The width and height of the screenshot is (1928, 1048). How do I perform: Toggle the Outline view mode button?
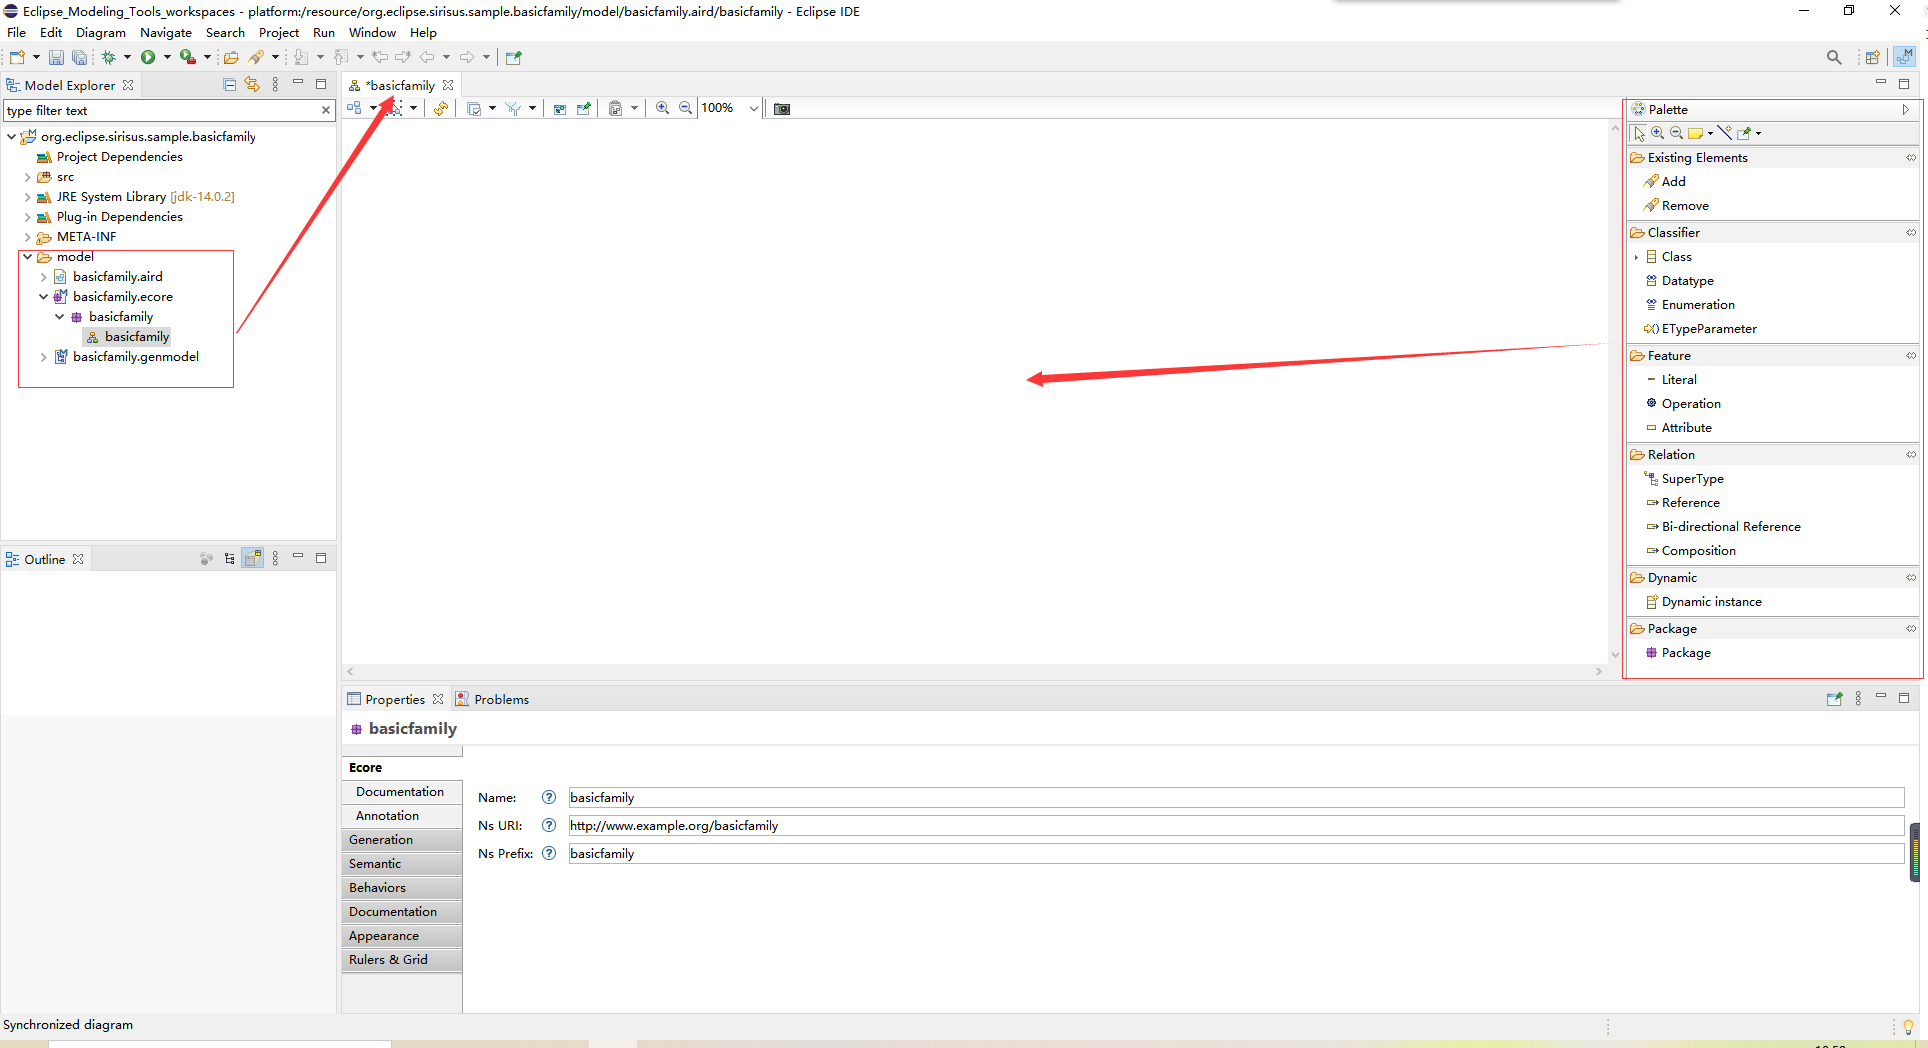tap(253, 558)
